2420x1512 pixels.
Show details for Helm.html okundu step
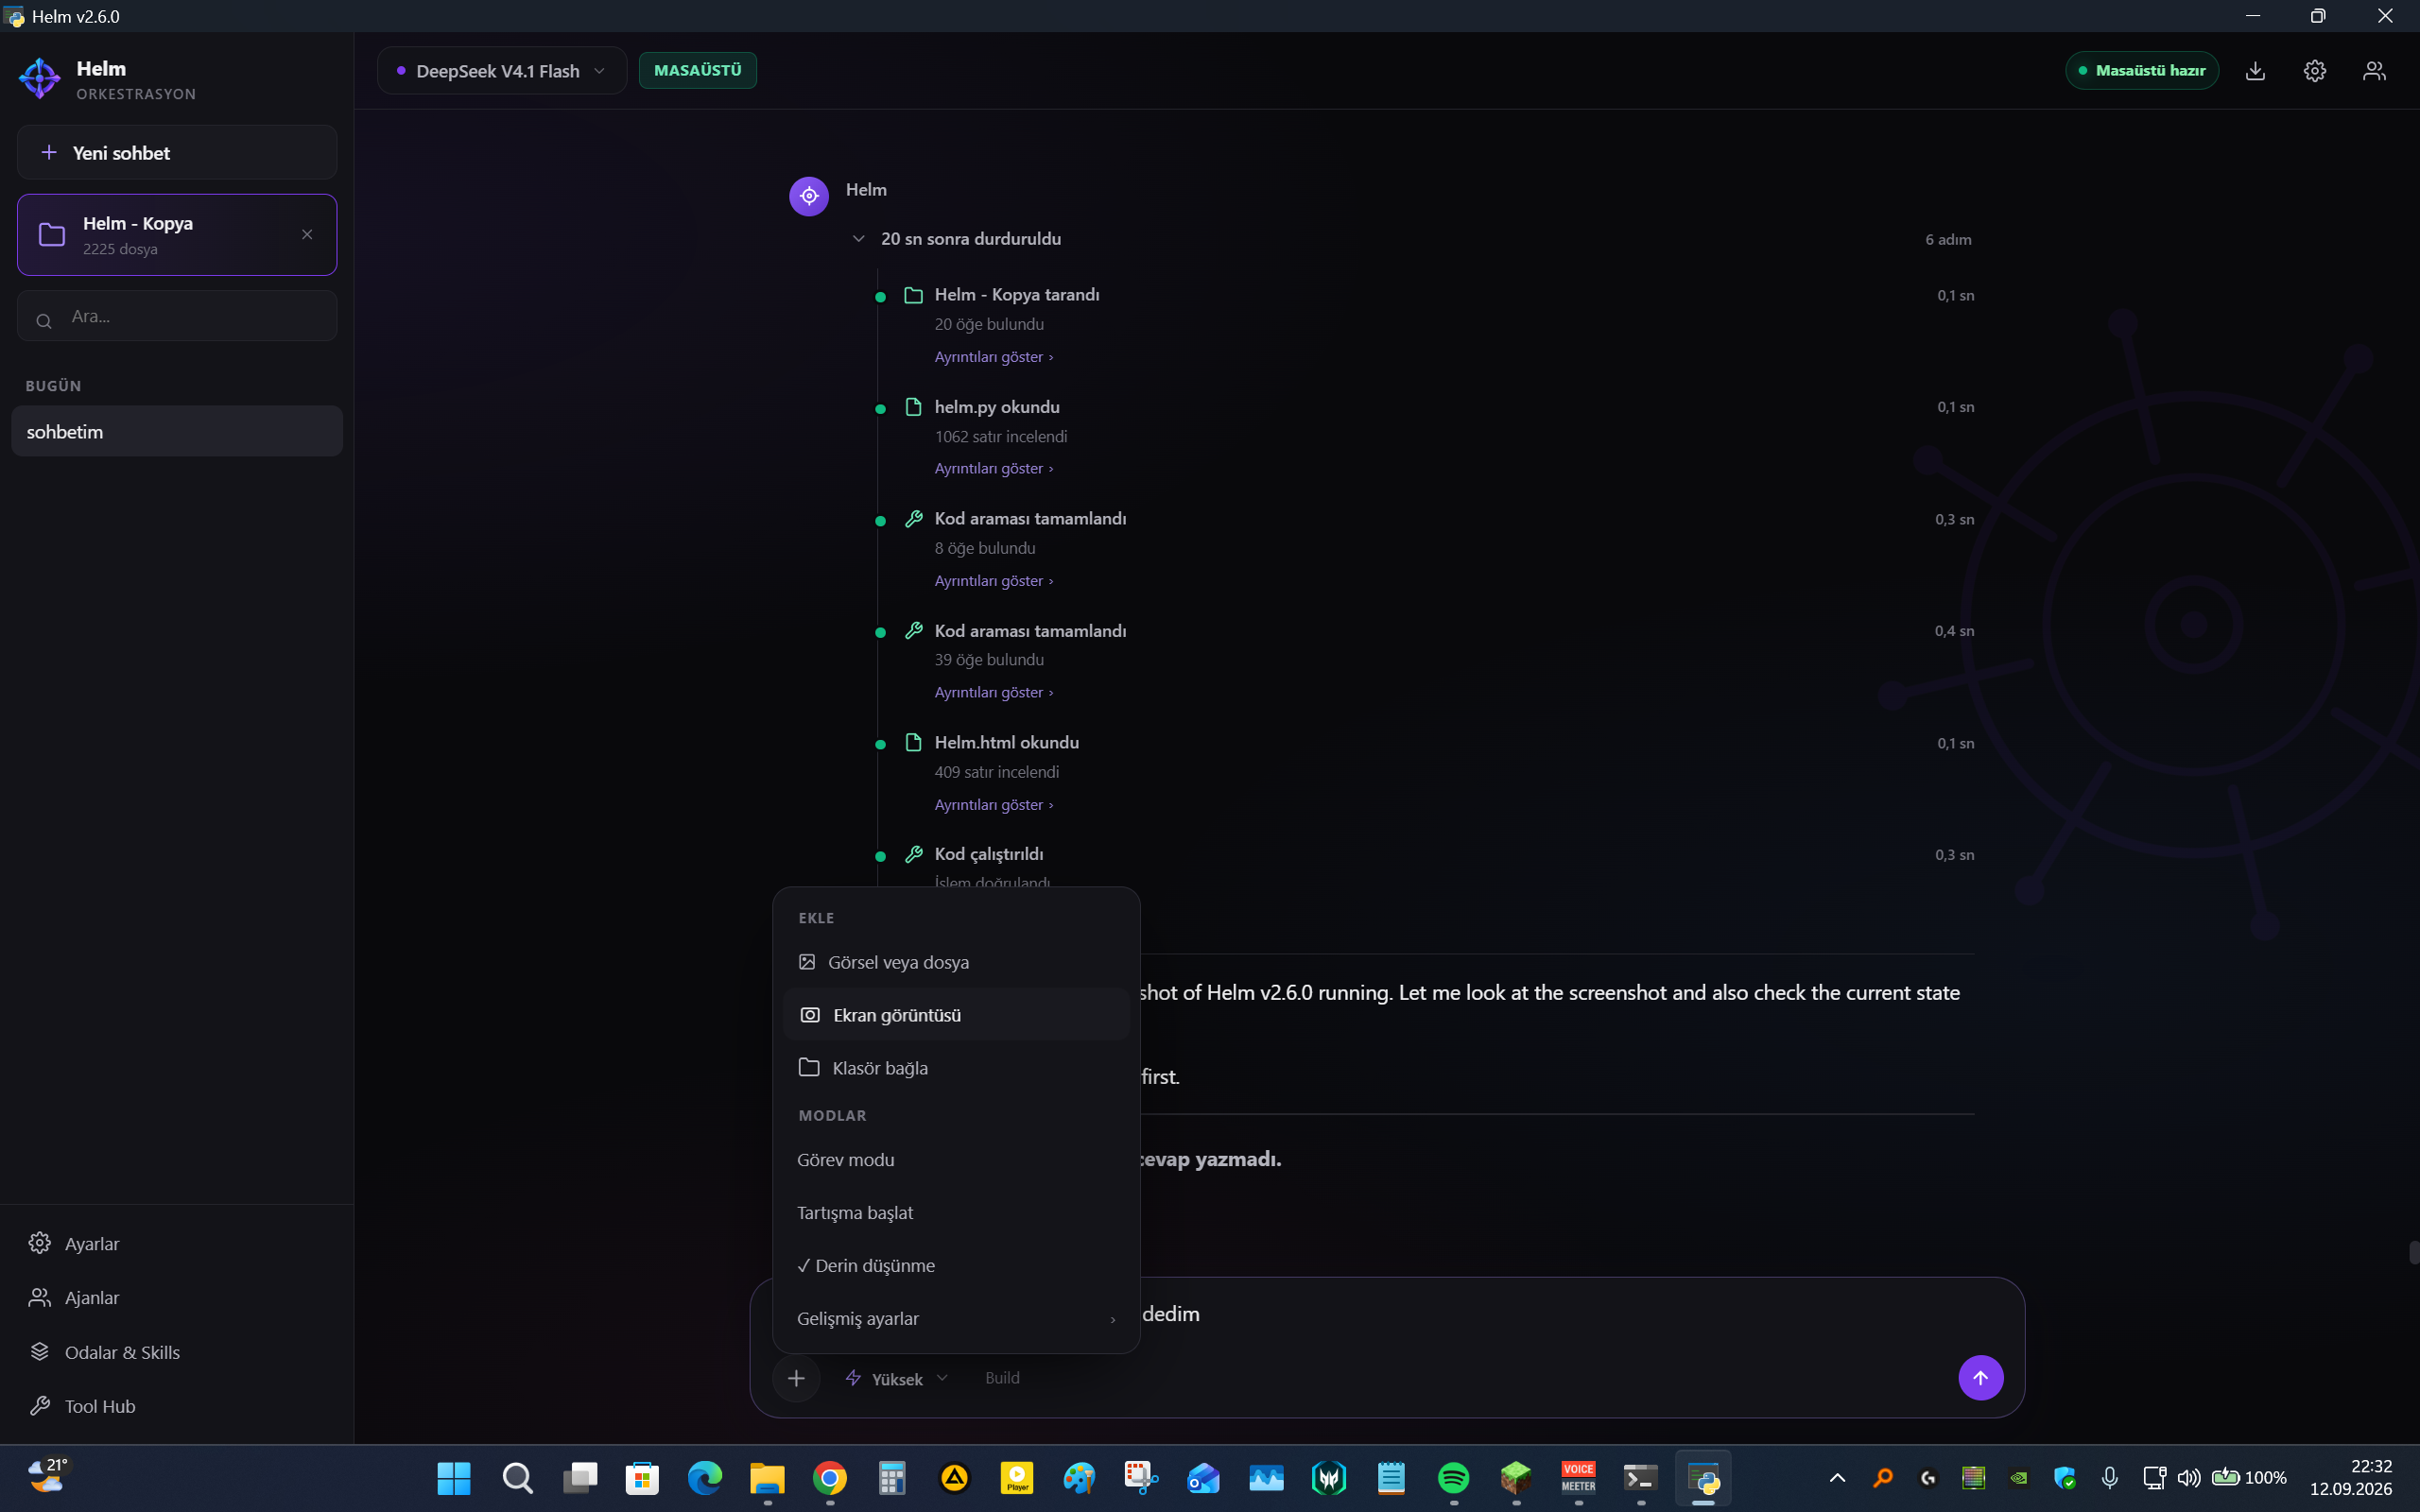click(993, 805)
